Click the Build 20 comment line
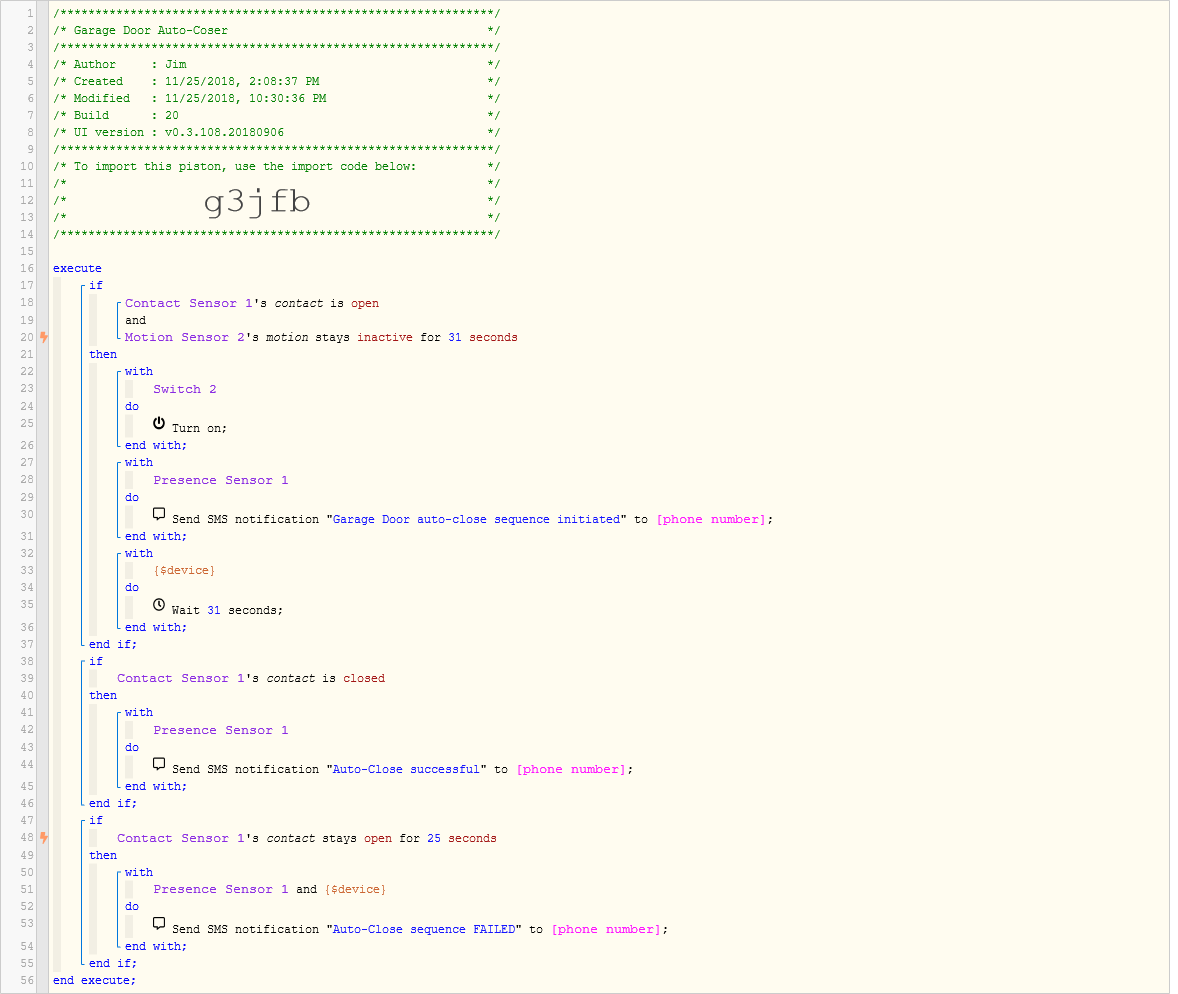The height and width of the screenshot is (994, 1178). pyautogui.click(x=276, y=116)
